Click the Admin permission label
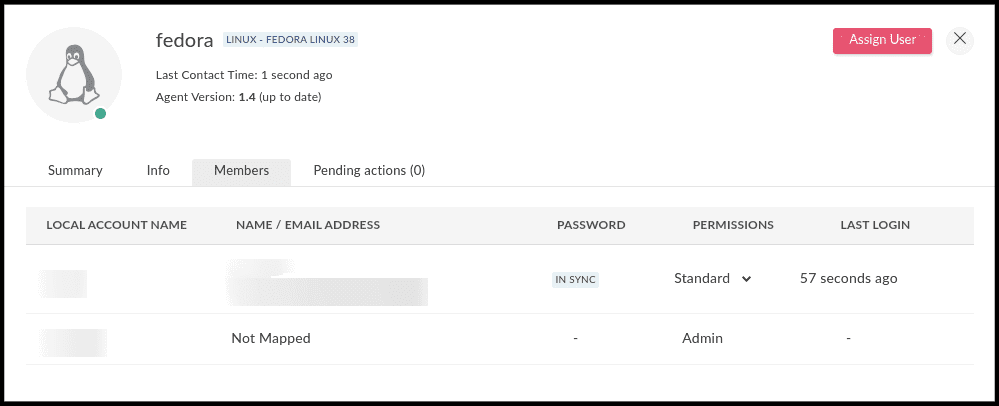The width and height of the screenshot is (999, 406). 702,339
